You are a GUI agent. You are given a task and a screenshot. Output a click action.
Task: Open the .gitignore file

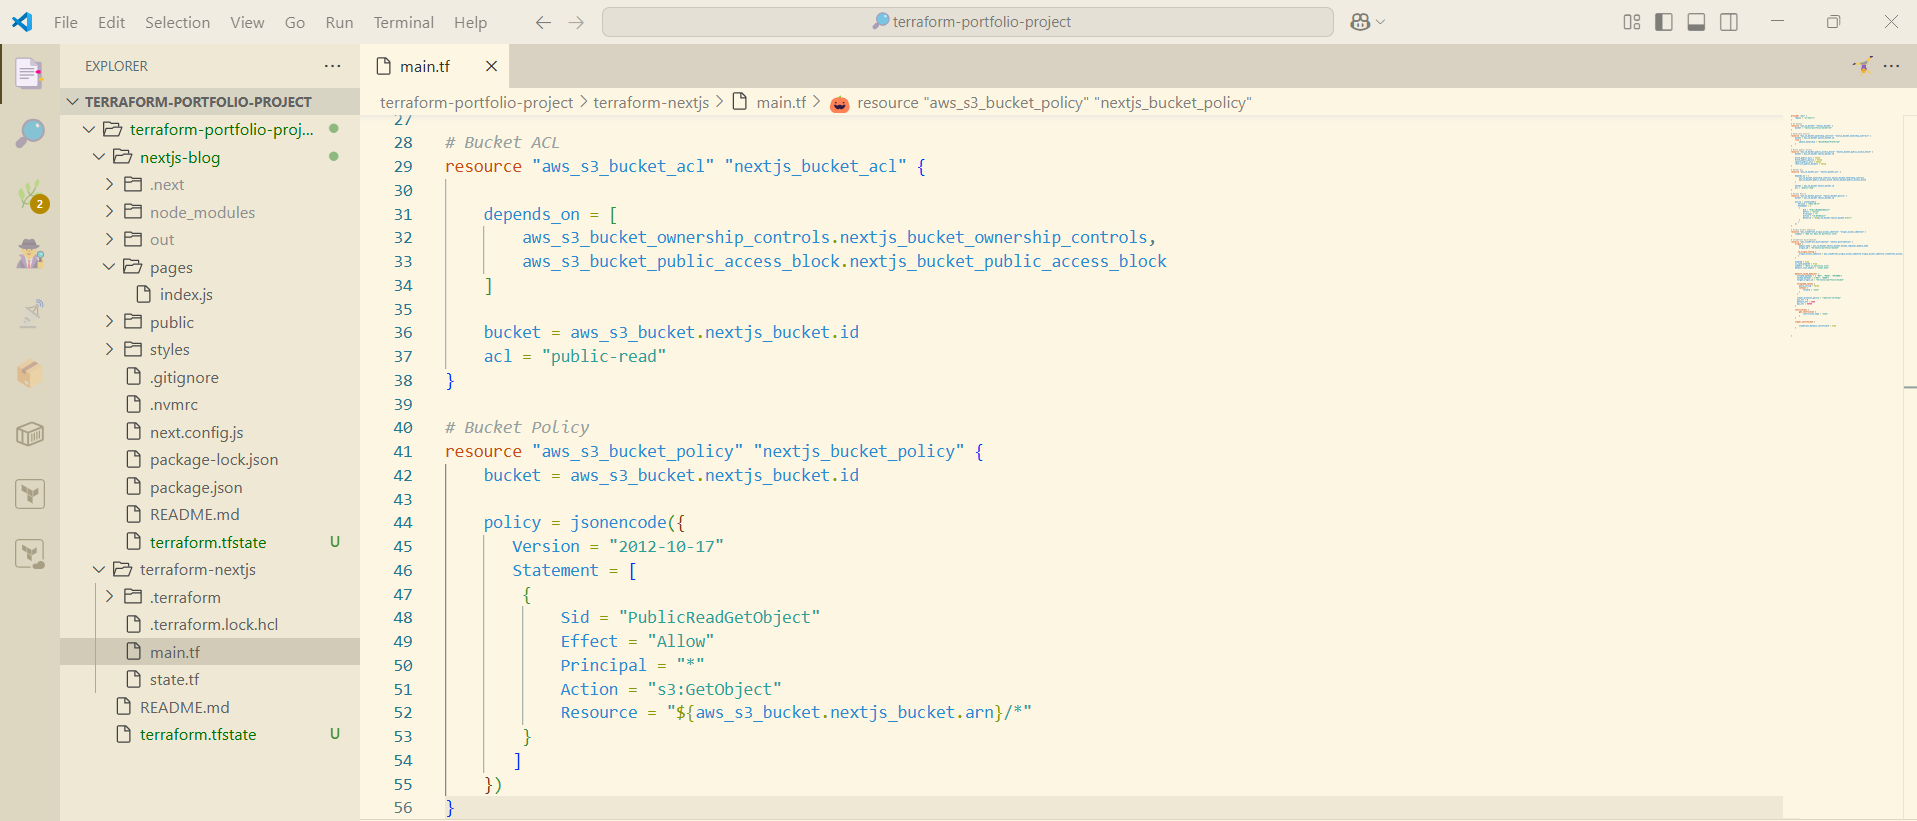tap(184, 377)
